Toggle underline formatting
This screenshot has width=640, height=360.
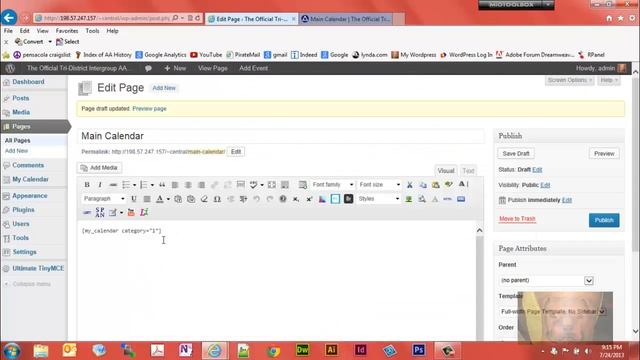[134, 199]
